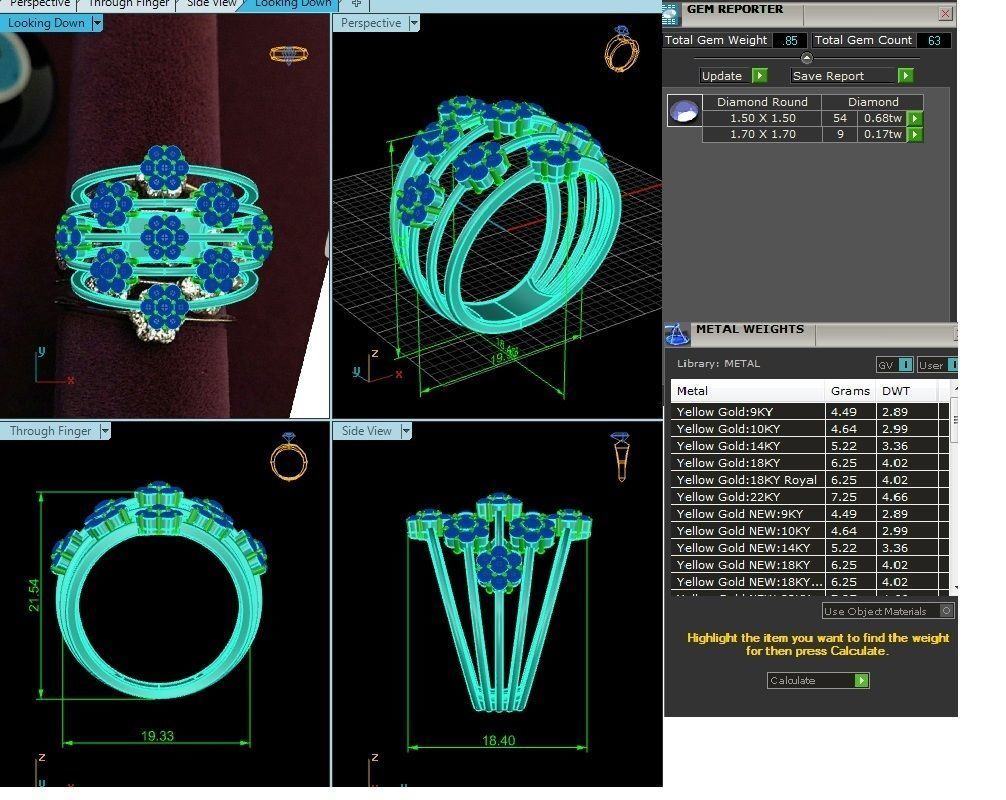The width and height of the screenshot is (1006, 800).
Task: Click the Diamond Round gem thumbnail
Action: pyautogui.click(x=684, y=110)
